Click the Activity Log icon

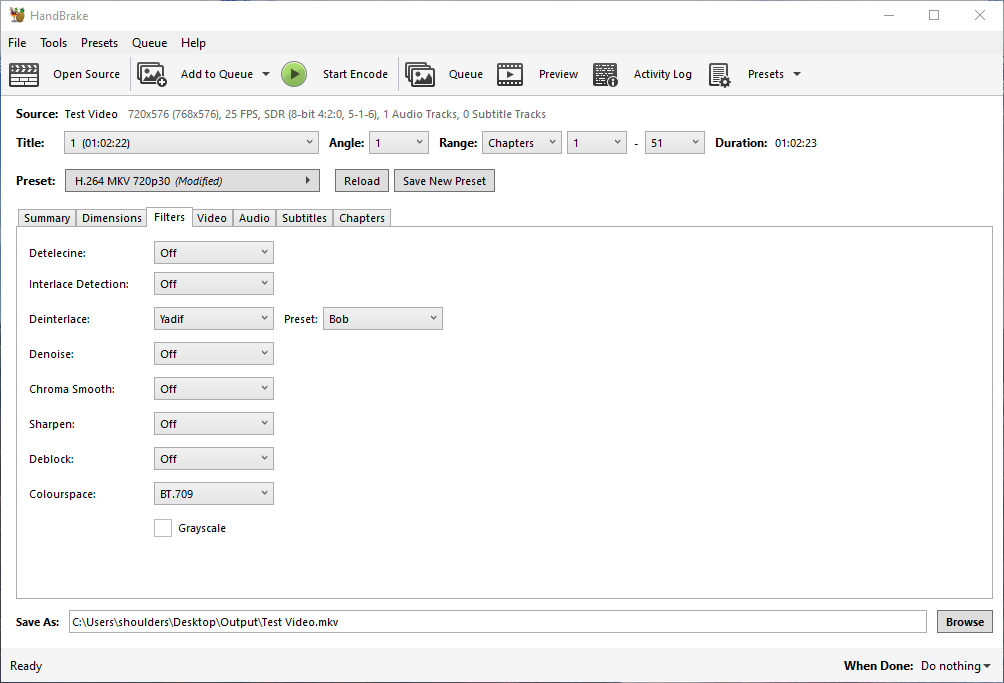pos(605,74)
